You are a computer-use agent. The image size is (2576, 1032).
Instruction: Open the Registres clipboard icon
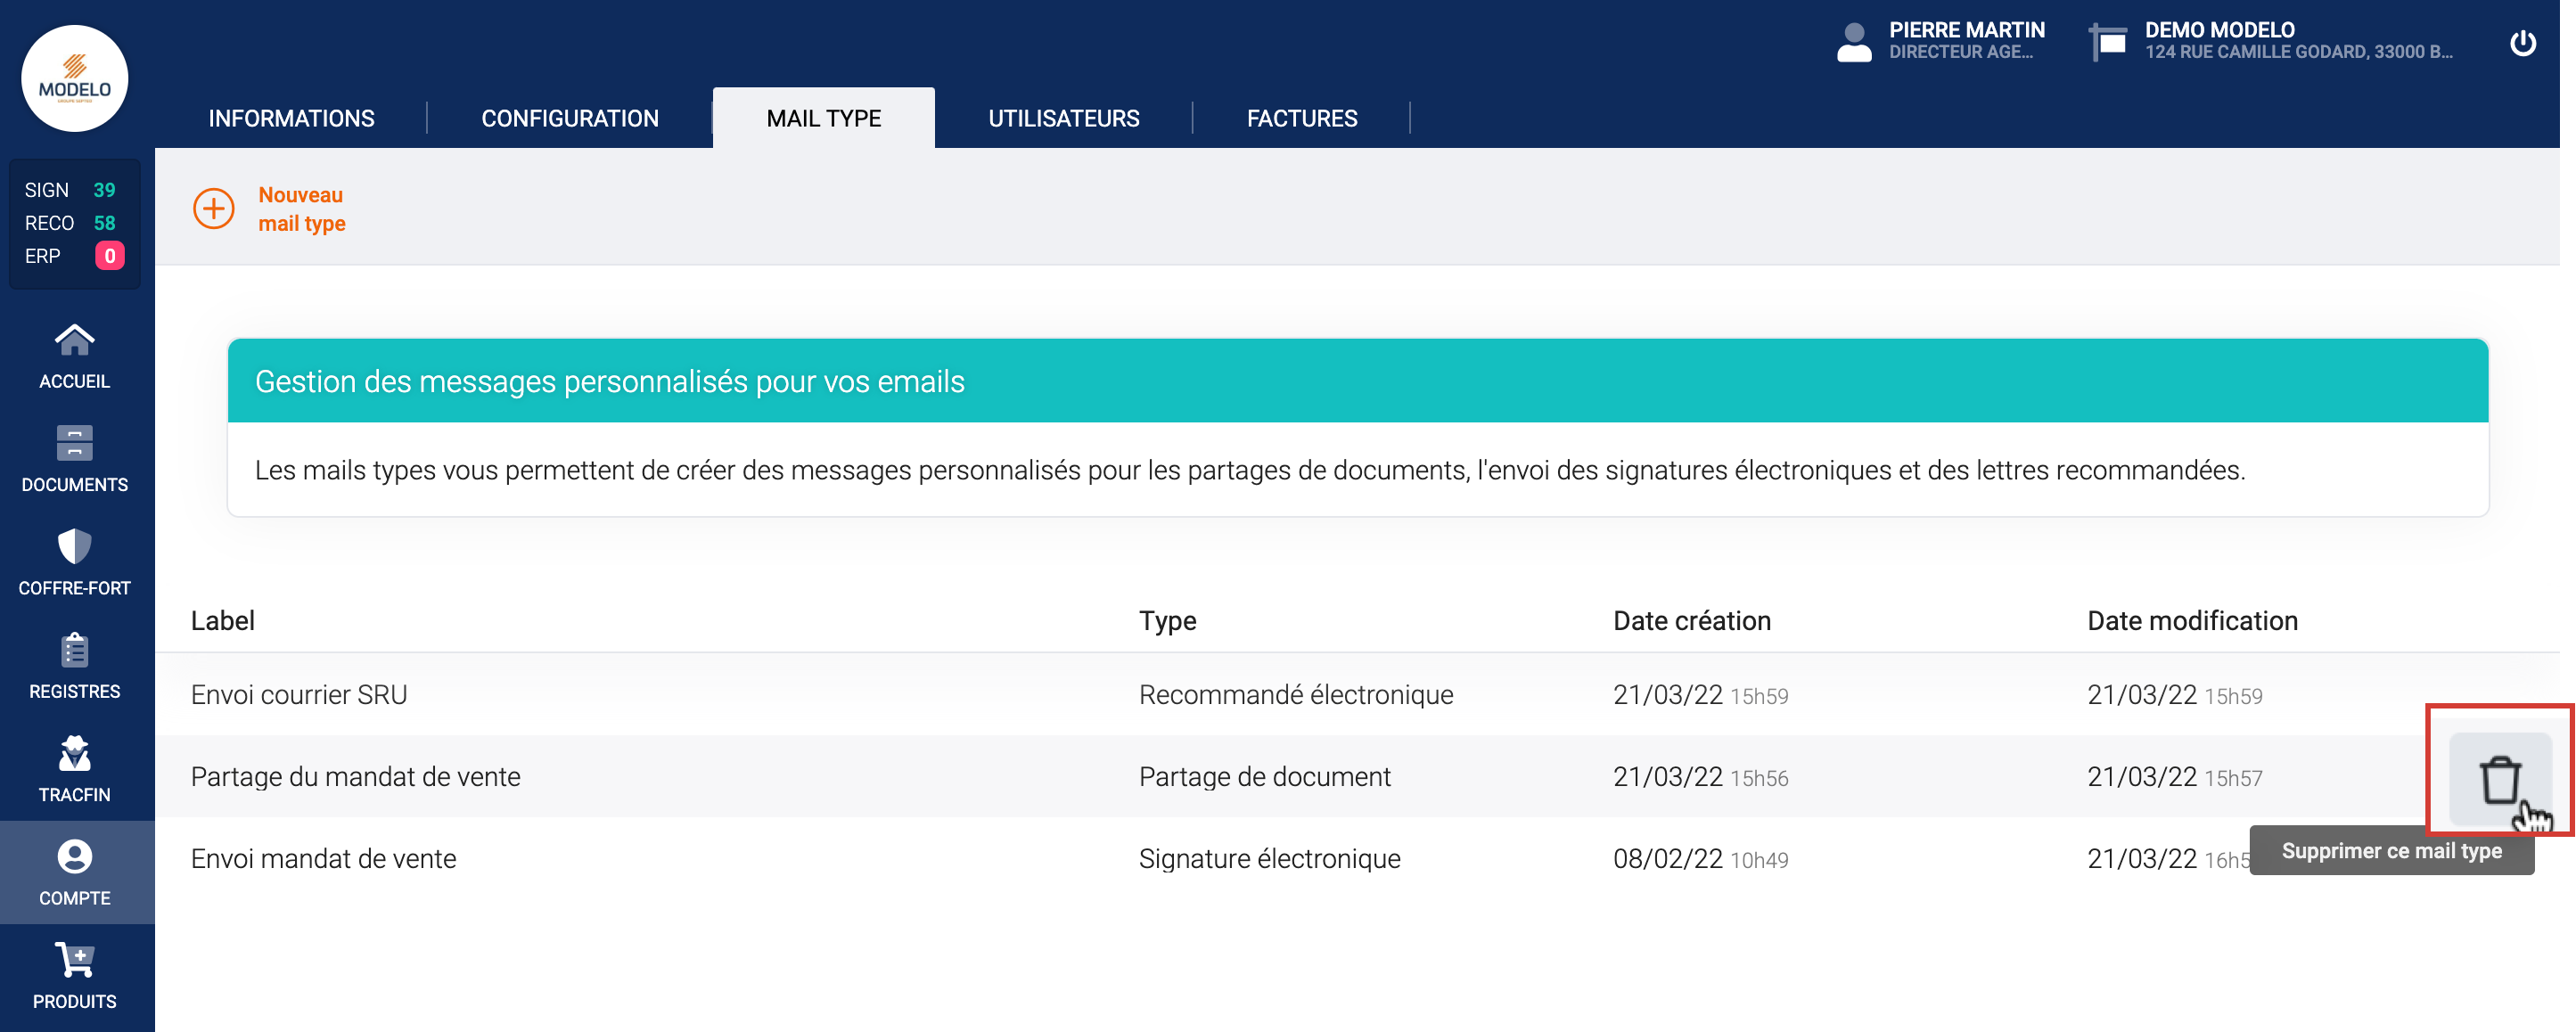point(74,651)
